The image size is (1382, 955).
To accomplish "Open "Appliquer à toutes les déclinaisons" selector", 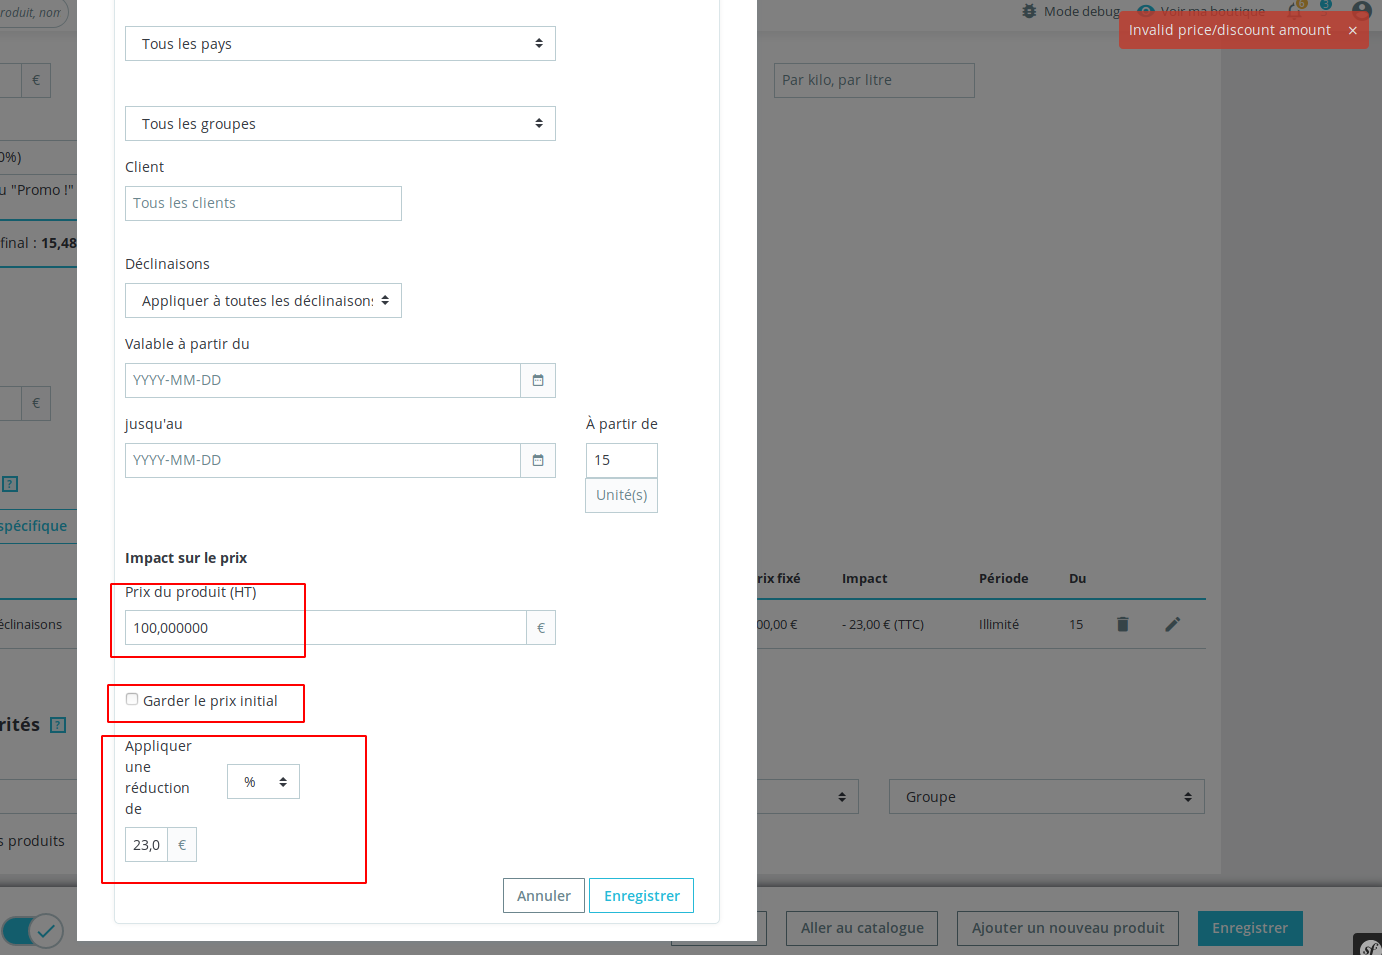I will (x=263, y=300).
